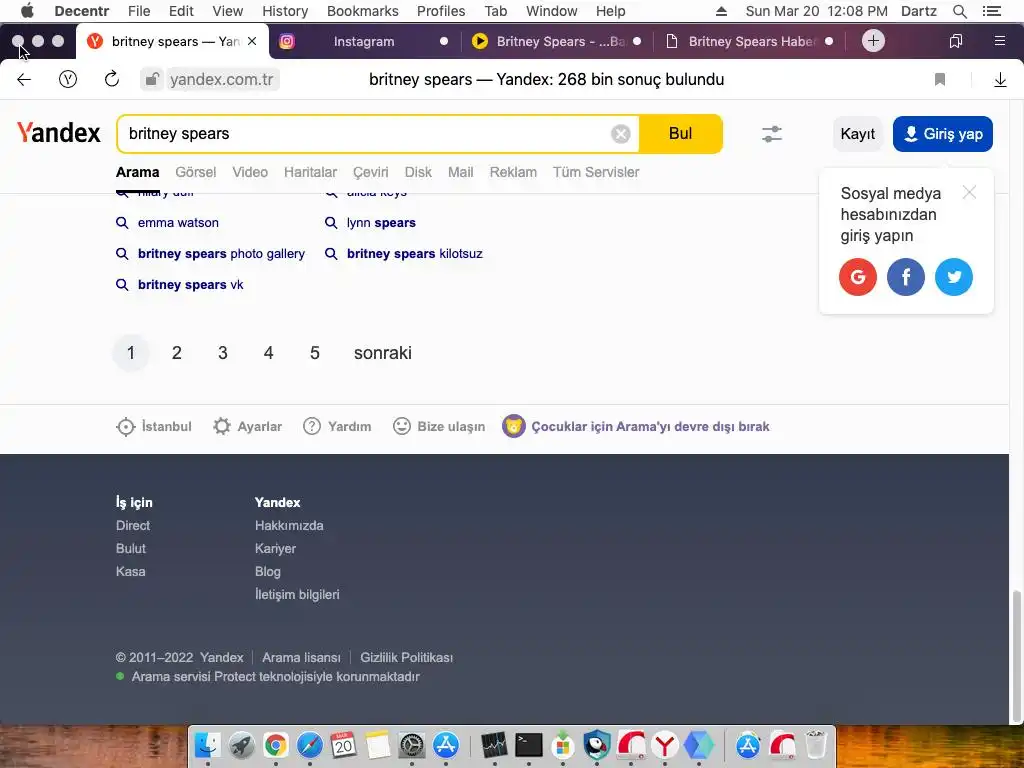Open Yandex Browser from the dock
The image size is (1024, 768).
[x=665, y=744]
